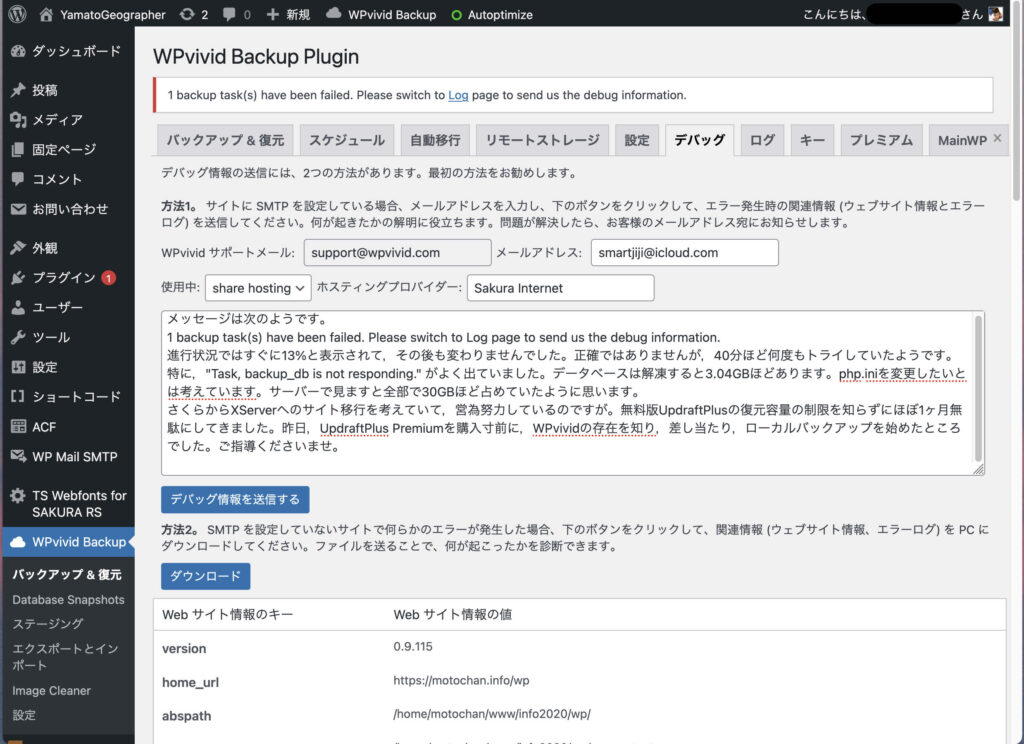Click the textarea resize handle
Image resolution: width=1024 pixels, height=744 pixels.
(978, 469)
